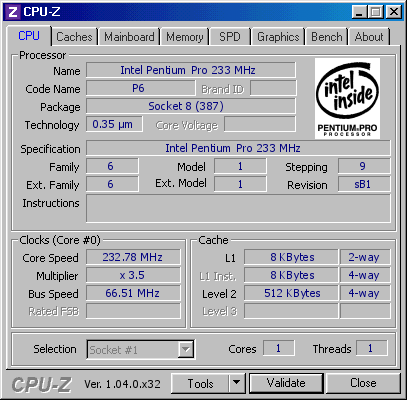Image resolution: width=407 pixels, height=400 pixels.
Task: Click the Level 2 4-way value
Action: pos(365,293)
